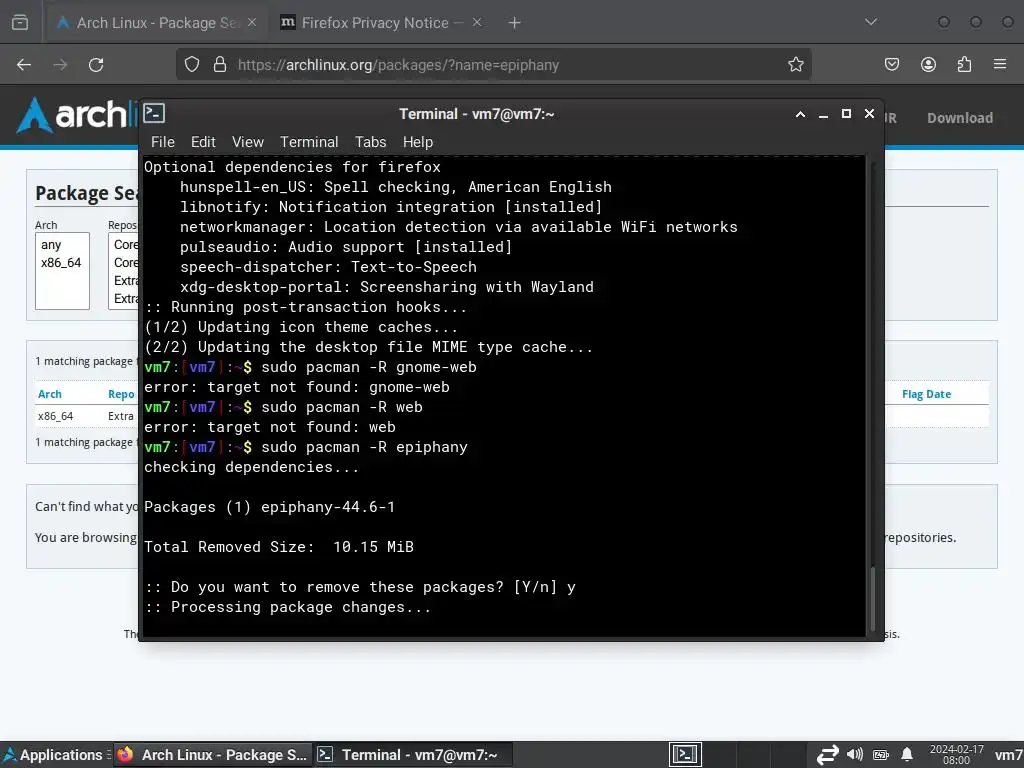Reload the Arch Linux packages page
This screenshot has height=768, width=1024.
click(x=96, y=65)
